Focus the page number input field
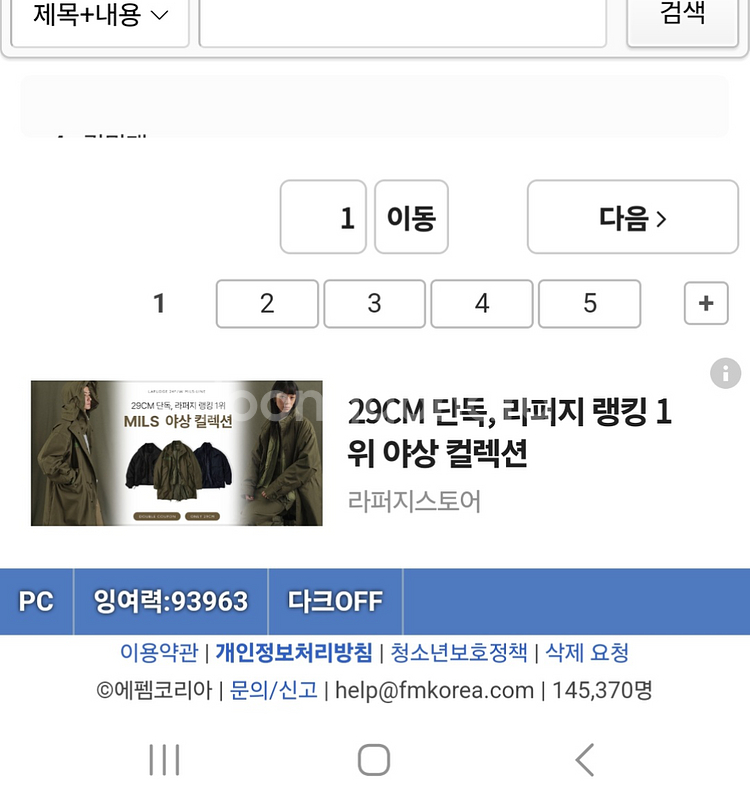This screenshot has height=810, width=750. (323, 217)
